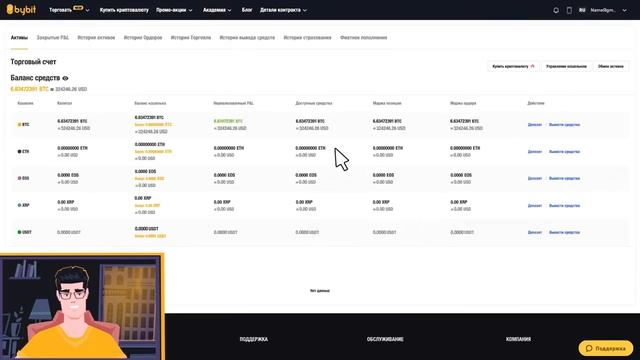Image resolution: width=640 pixels, height=360 pixels.
Task: Open the notifications bell icon
Action: point(556,10)
